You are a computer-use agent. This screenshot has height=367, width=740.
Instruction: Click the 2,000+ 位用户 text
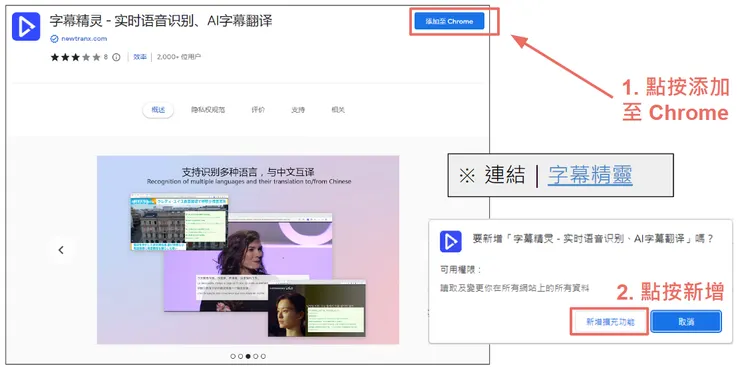179,57
